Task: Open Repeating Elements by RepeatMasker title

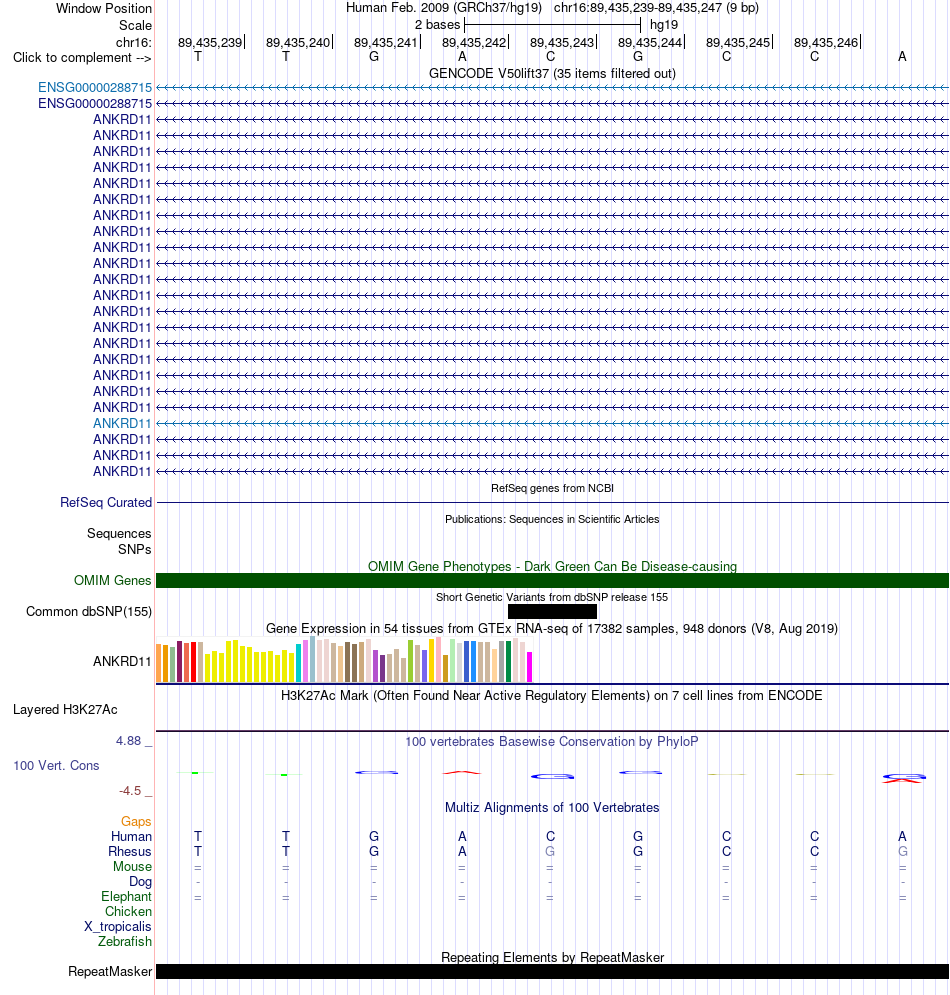Action: pyautogui.click(x=552, y=957)
